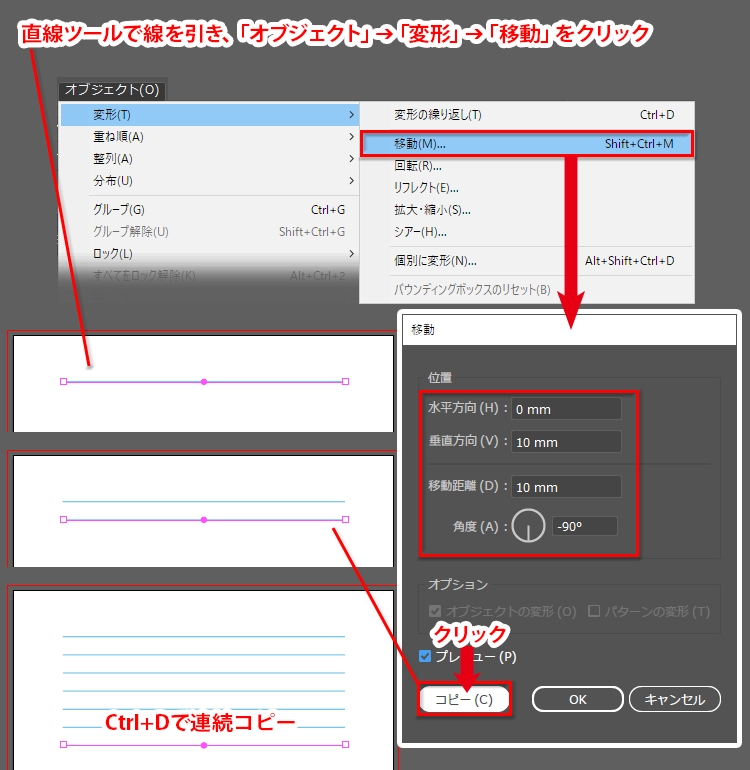Viewport: 750px width, 770px height.
Task: Expand the arrow beside 変形(T)
Action: [351, 114]
